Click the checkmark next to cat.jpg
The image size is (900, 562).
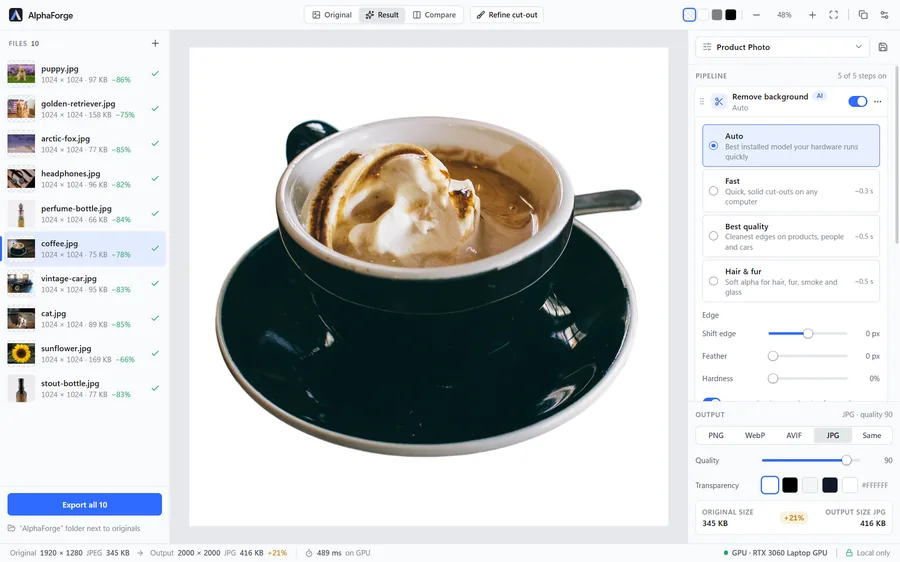155,318
